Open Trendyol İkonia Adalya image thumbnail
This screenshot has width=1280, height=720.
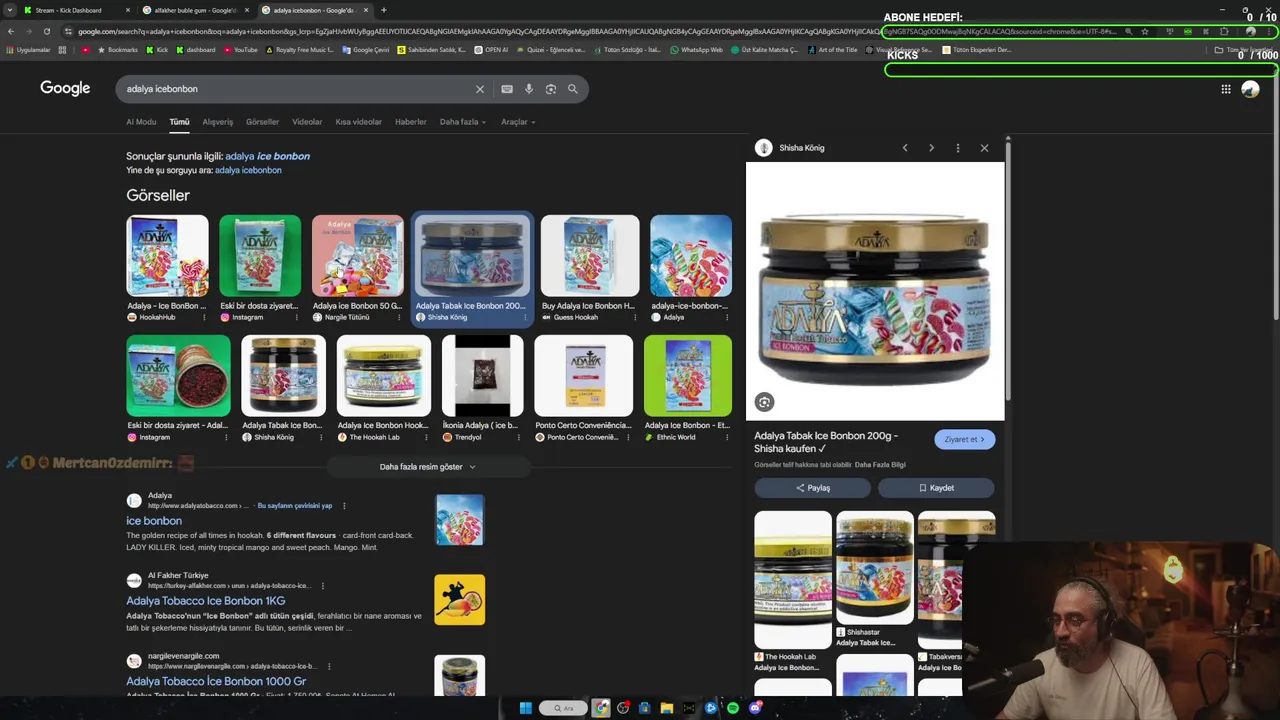point(482,376)
